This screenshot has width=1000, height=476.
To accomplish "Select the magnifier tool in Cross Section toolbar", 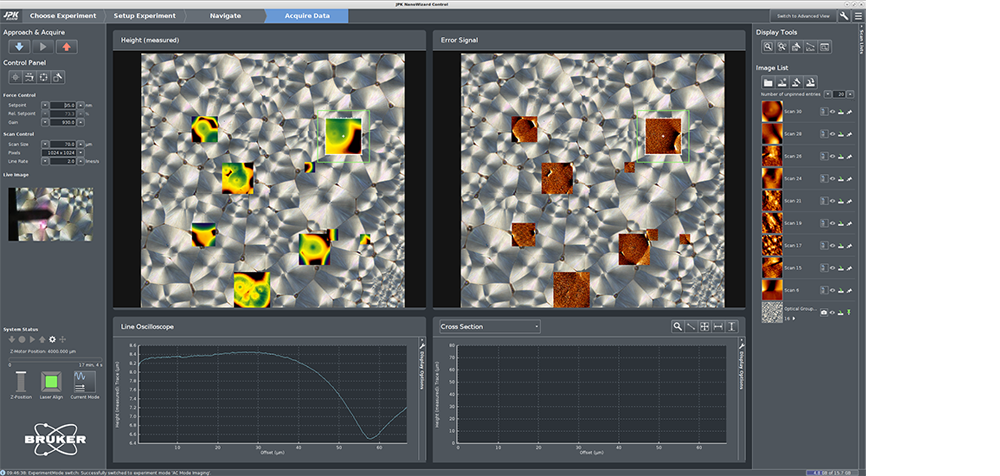I will (678, 326).
